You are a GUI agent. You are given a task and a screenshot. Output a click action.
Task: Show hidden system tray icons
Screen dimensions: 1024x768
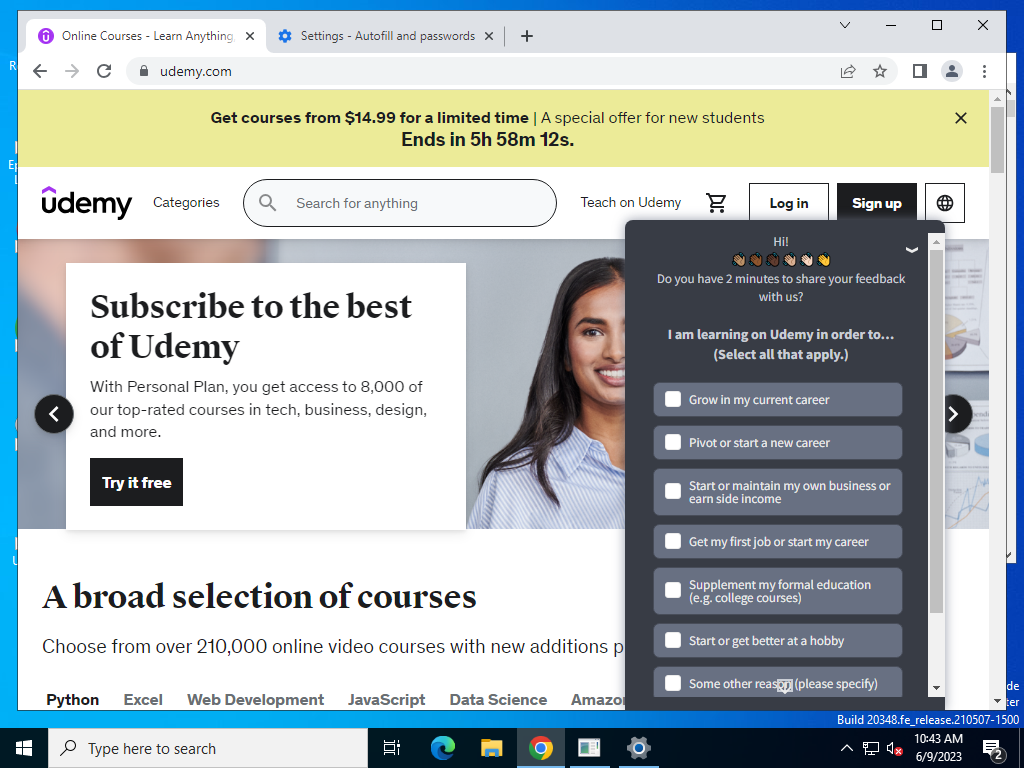[846, 748]
